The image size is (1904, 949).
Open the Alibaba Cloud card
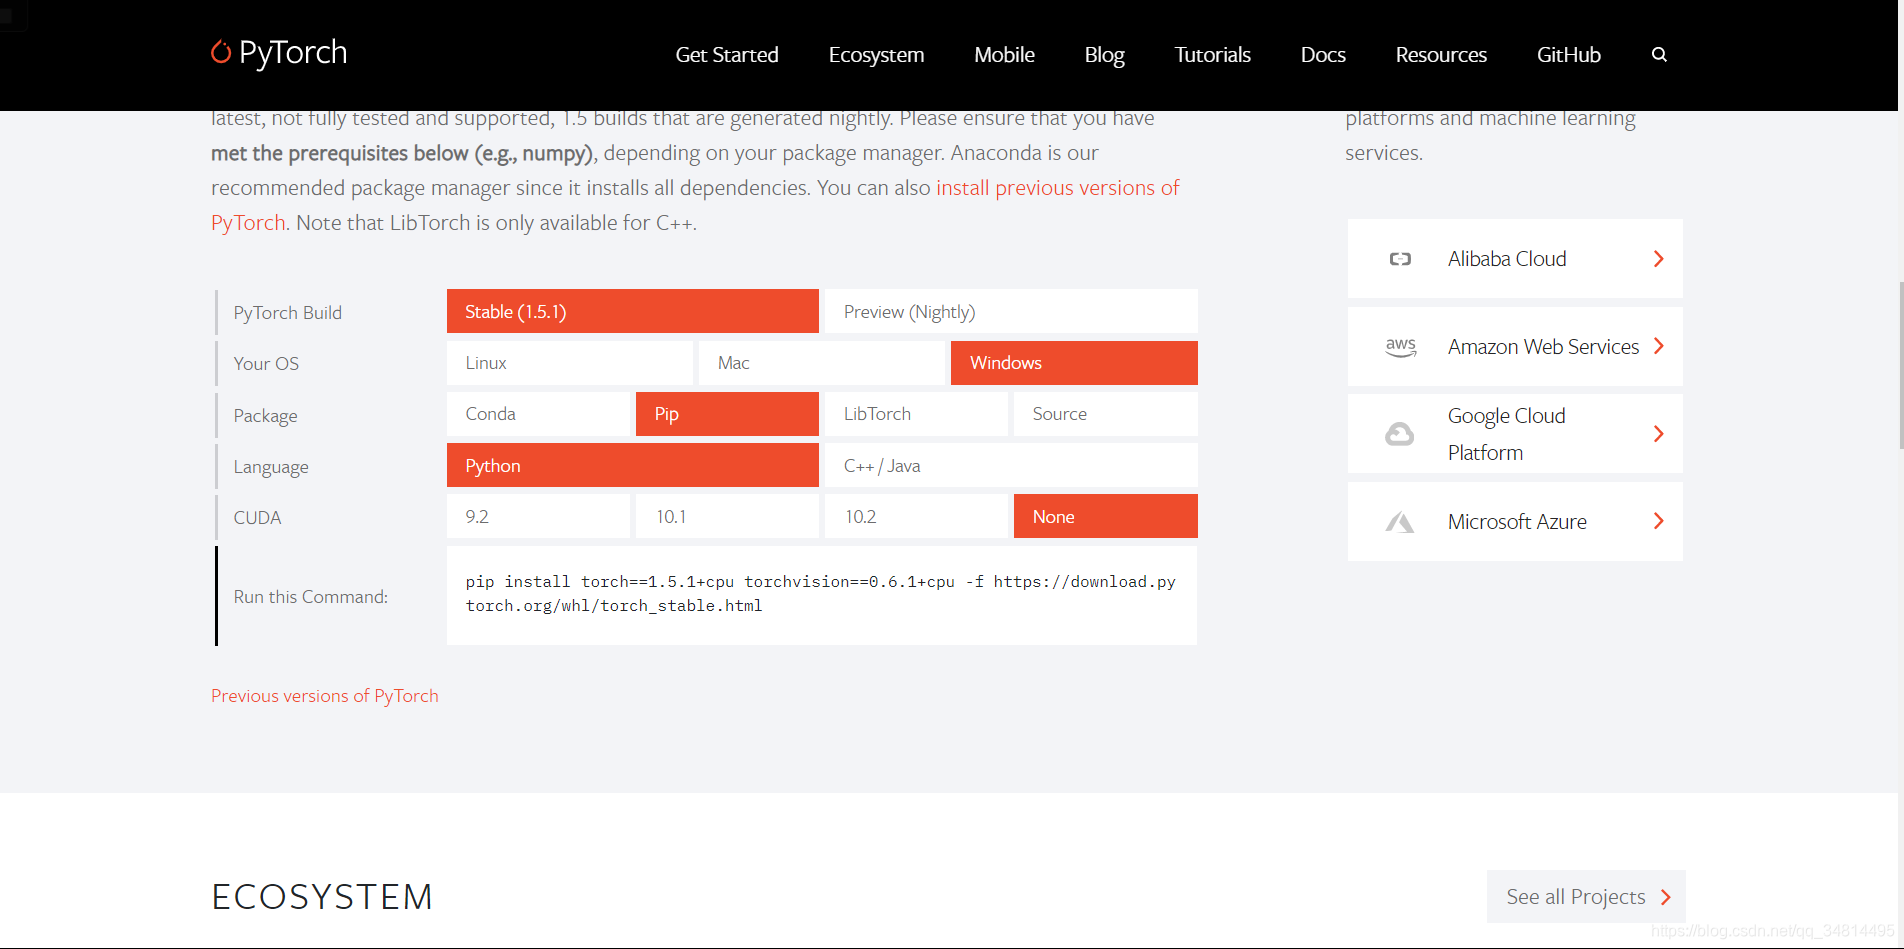point(1515,259)
